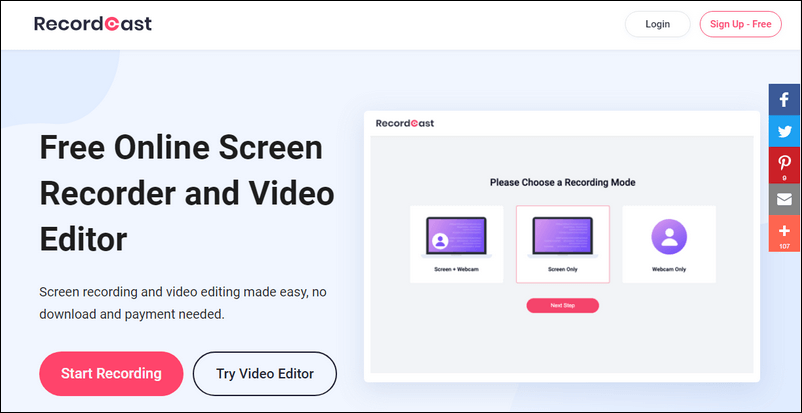Open Try Video Editor
The width and height of the screenshot is (802, 413).
pos(265,374)
